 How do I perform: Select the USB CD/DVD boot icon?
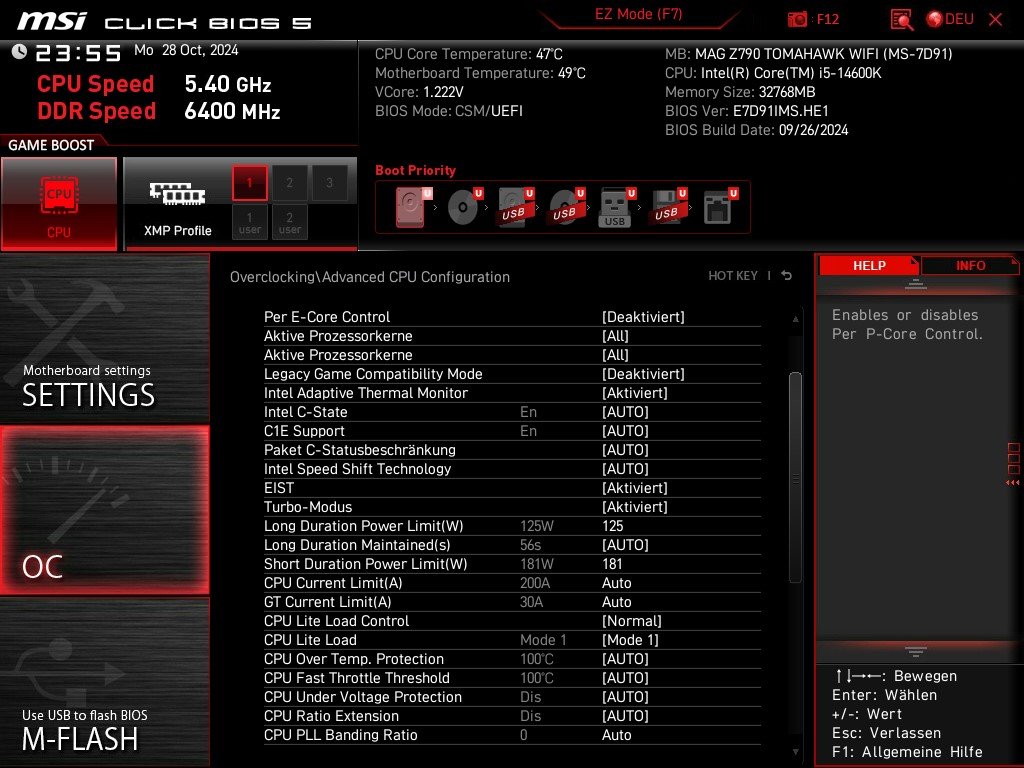tap(566, 207)
